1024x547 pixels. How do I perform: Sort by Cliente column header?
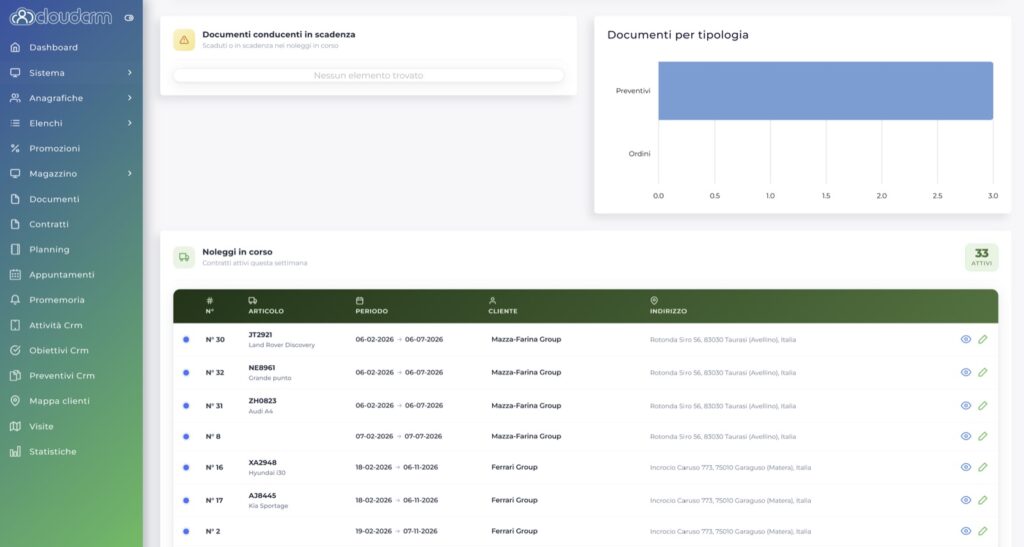coord(503,306)
